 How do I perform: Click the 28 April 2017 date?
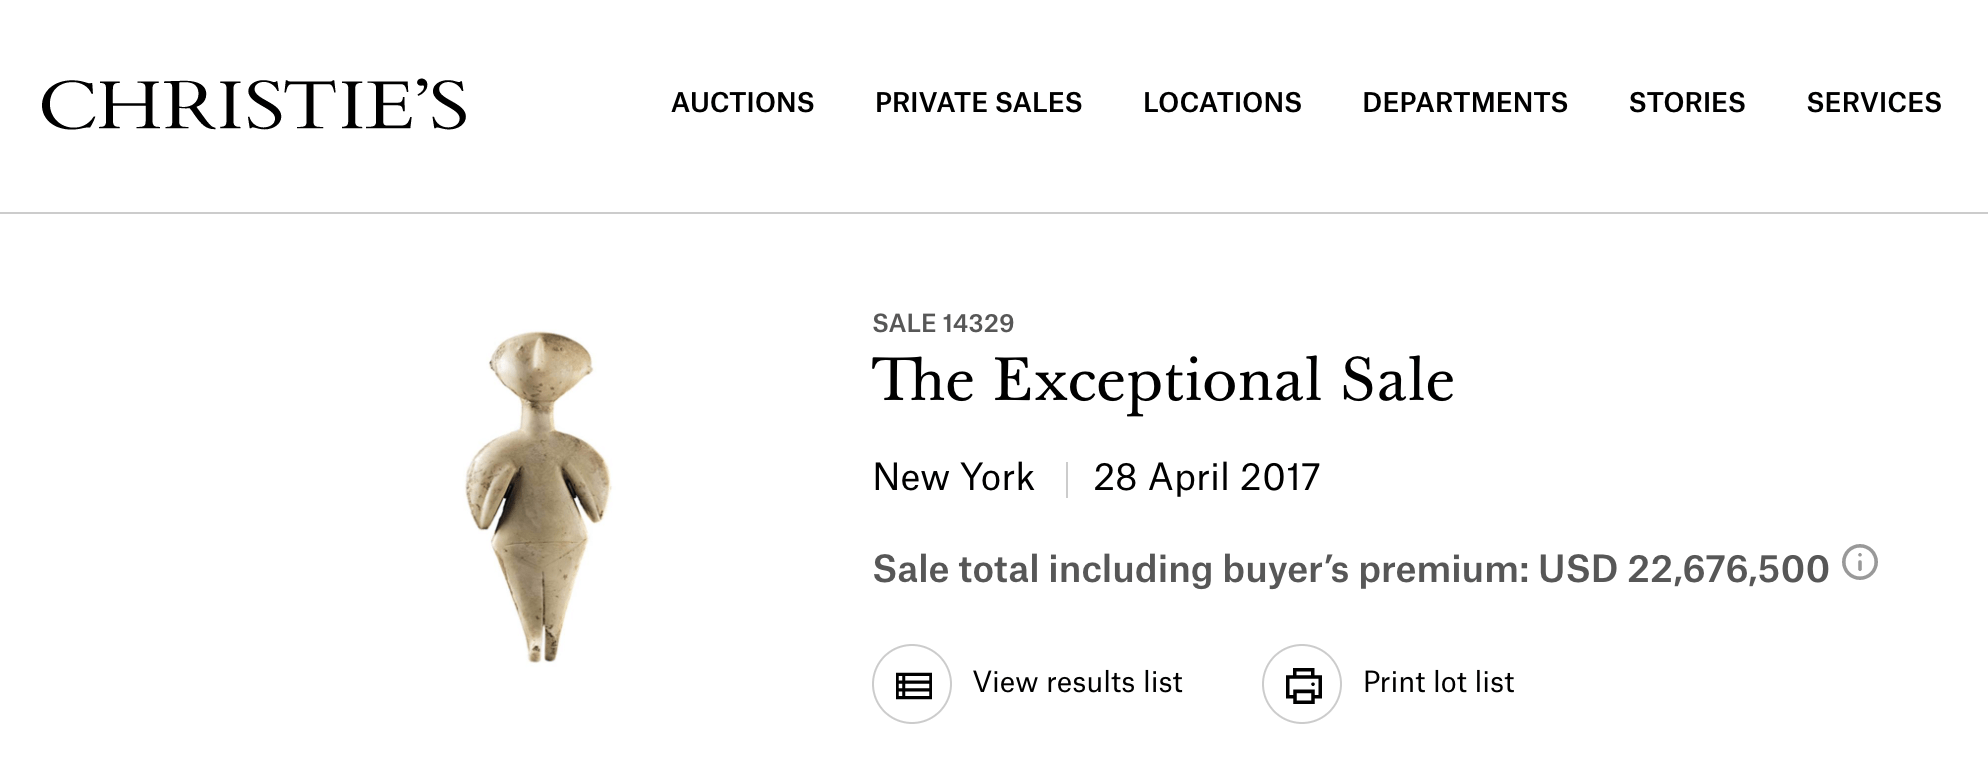[x=1207, y=478]
